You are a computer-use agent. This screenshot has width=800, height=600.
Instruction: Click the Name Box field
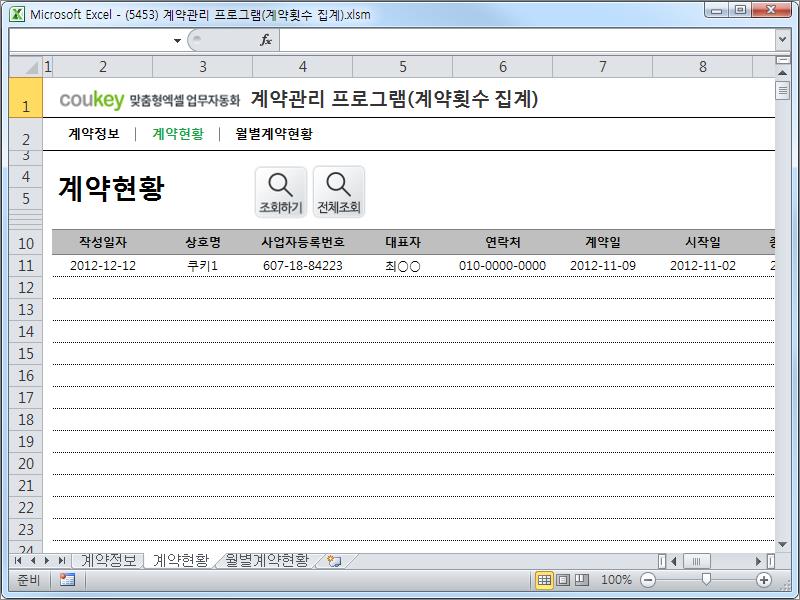click(91, 40)
